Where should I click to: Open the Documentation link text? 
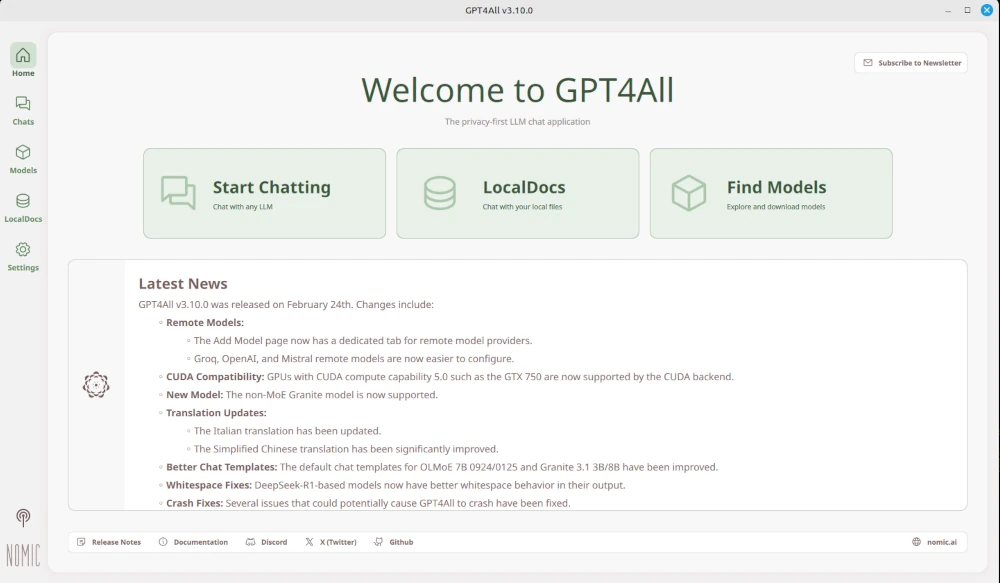(x=201, y=542)
